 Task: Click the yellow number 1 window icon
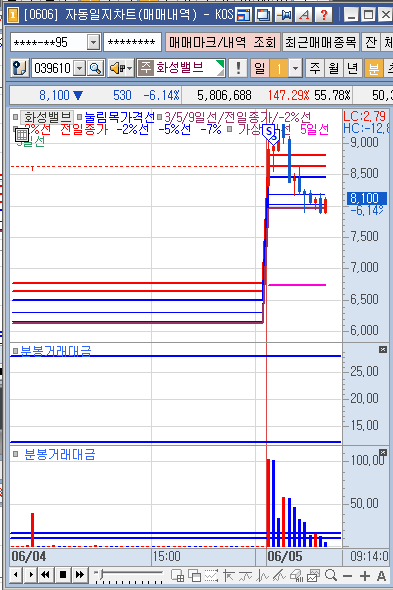point(13,15)
